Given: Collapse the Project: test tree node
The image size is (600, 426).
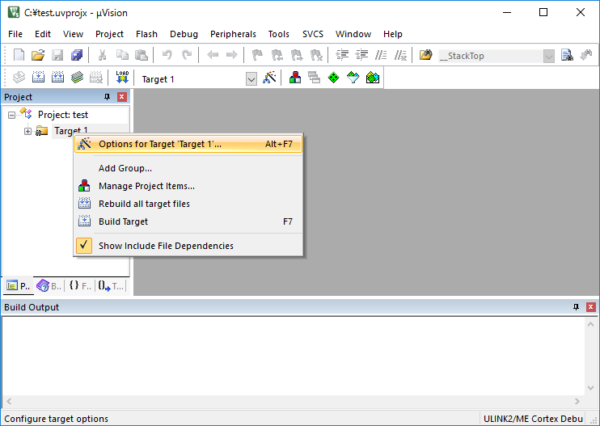Looking at the screenshot, I should pos(11,115).
